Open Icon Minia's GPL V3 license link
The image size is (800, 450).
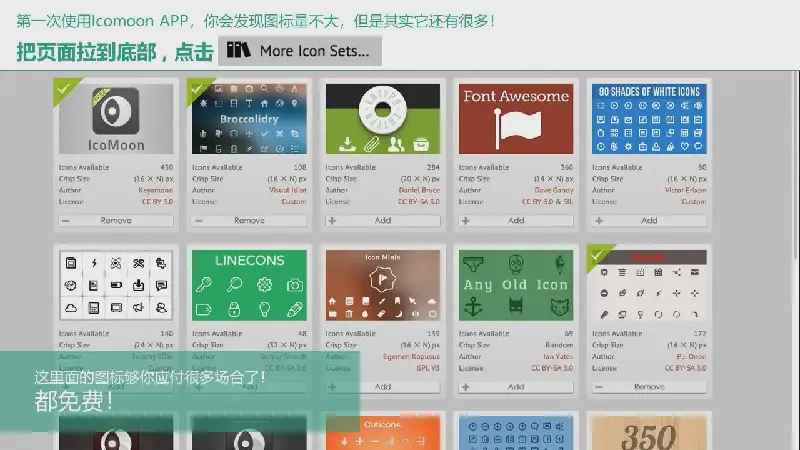[x=428, y=368]
